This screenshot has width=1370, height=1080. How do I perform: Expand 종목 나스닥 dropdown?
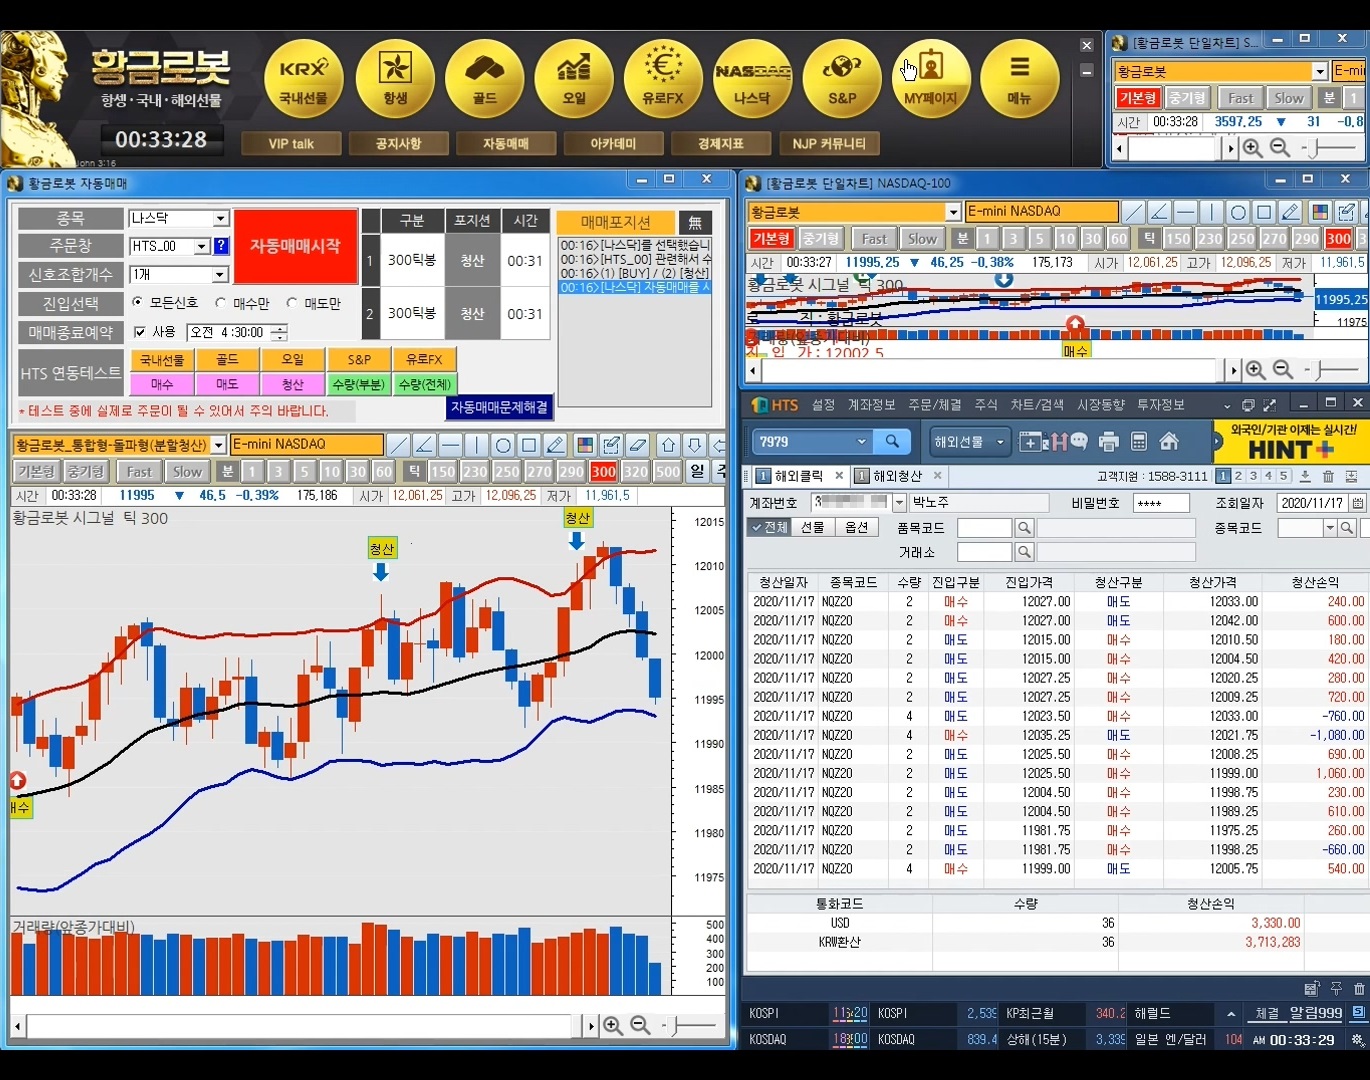point(221,218)
